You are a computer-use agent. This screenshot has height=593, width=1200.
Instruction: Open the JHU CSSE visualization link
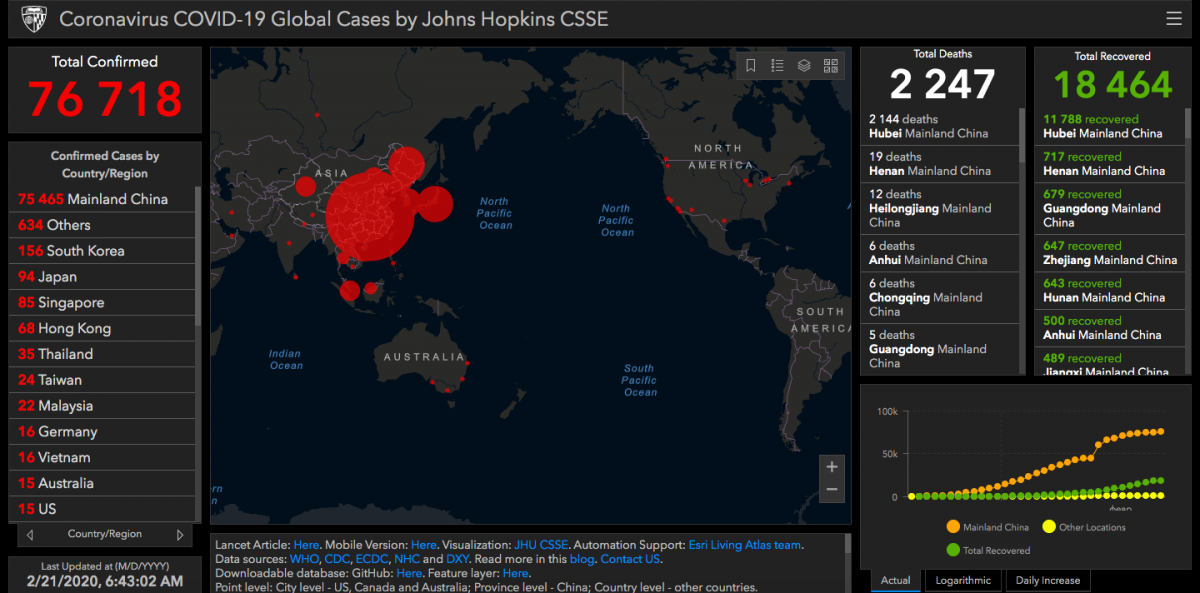541,545
